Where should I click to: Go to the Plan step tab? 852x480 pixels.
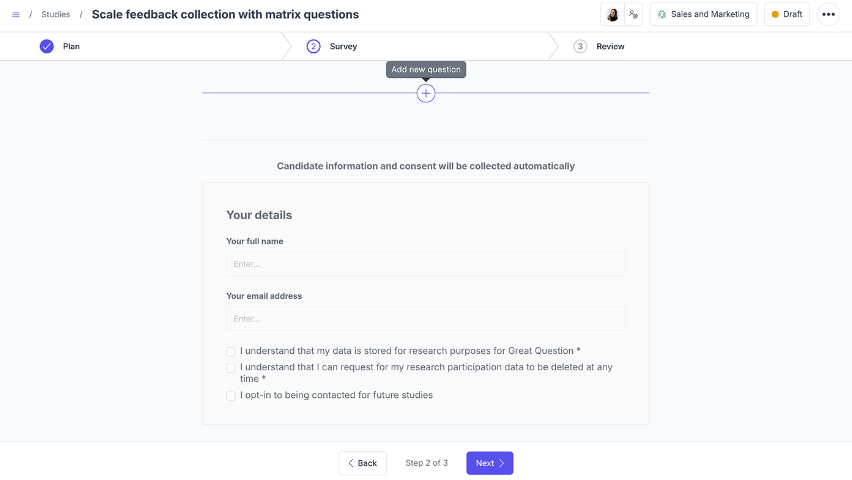[71, 46]
